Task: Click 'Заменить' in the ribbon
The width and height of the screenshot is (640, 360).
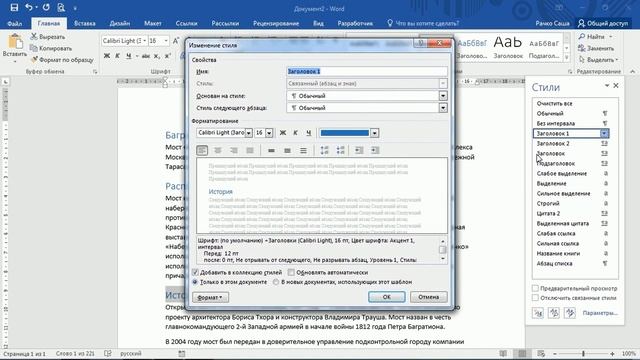Action: click(596, 48)
